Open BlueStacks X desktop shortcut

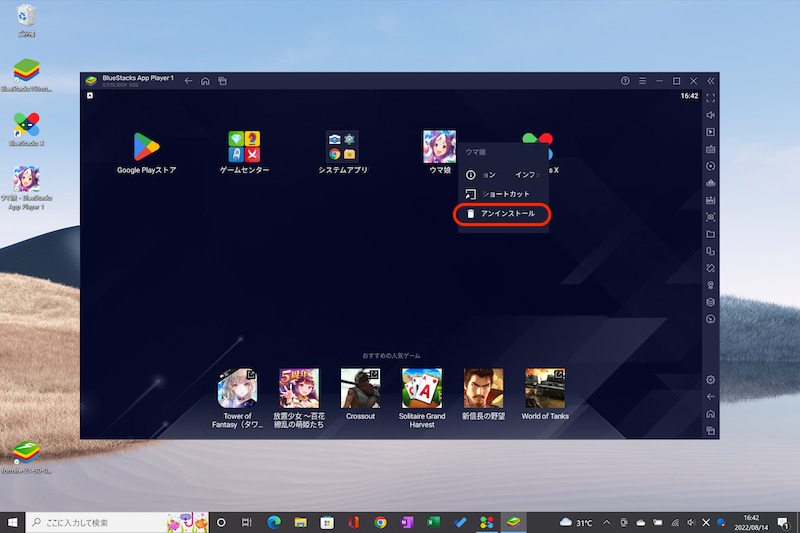27,125
